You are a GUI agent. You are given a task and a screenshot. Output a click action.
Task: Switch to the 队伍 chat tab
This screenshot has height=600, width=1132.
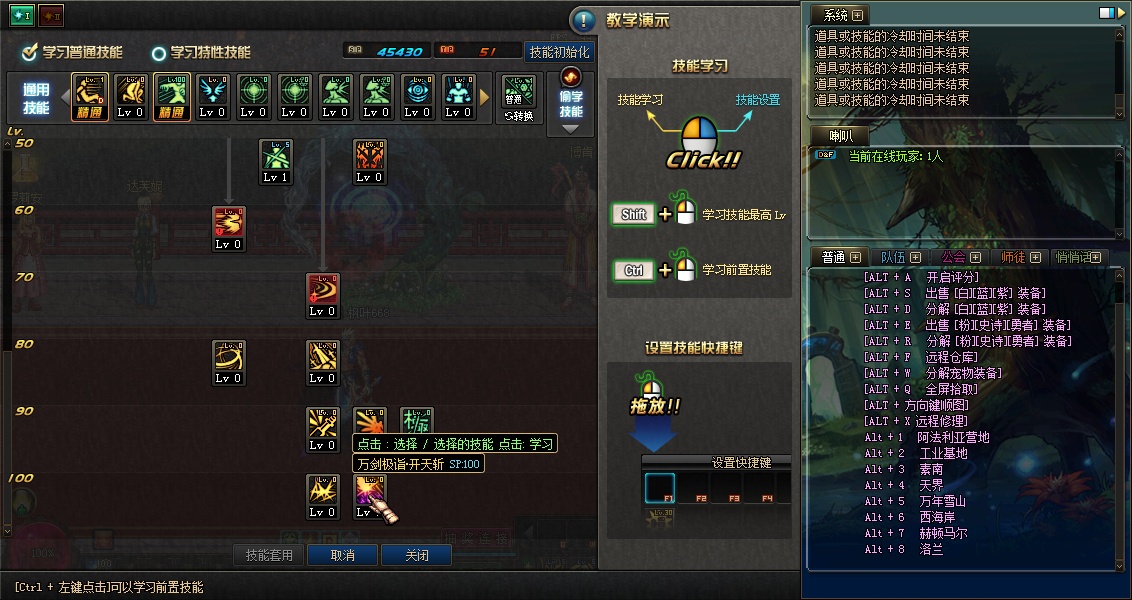pos(900,257)
